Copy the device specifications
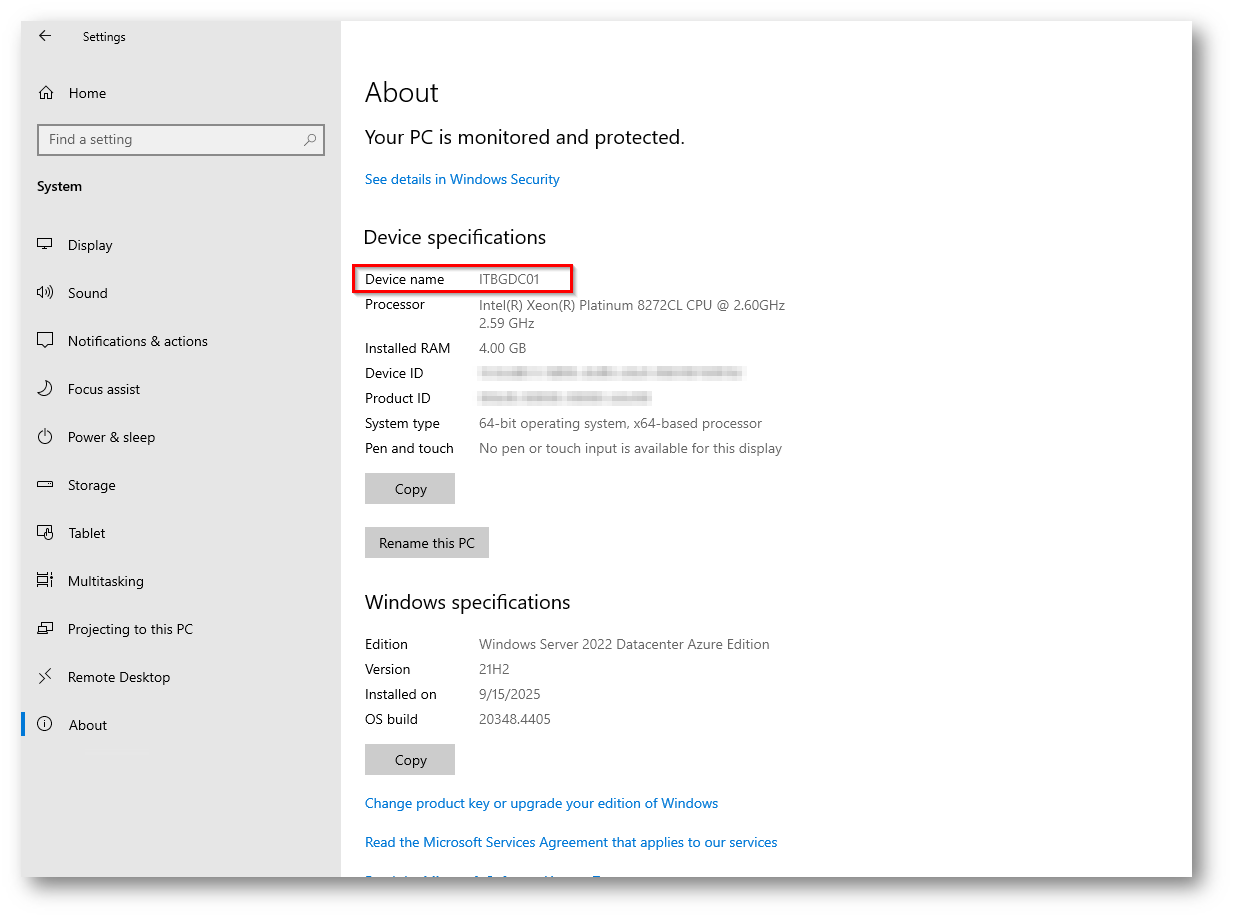 click(x=410, y=489)
